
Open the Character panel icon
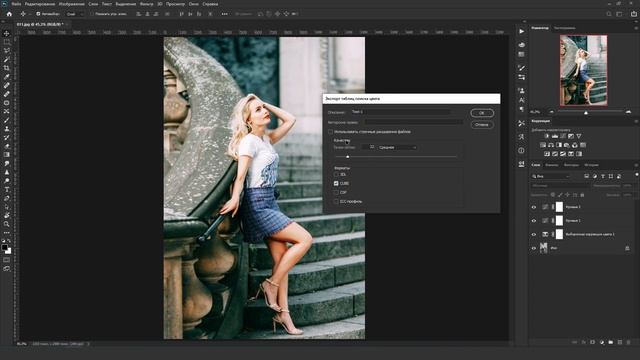coord(522,100)
